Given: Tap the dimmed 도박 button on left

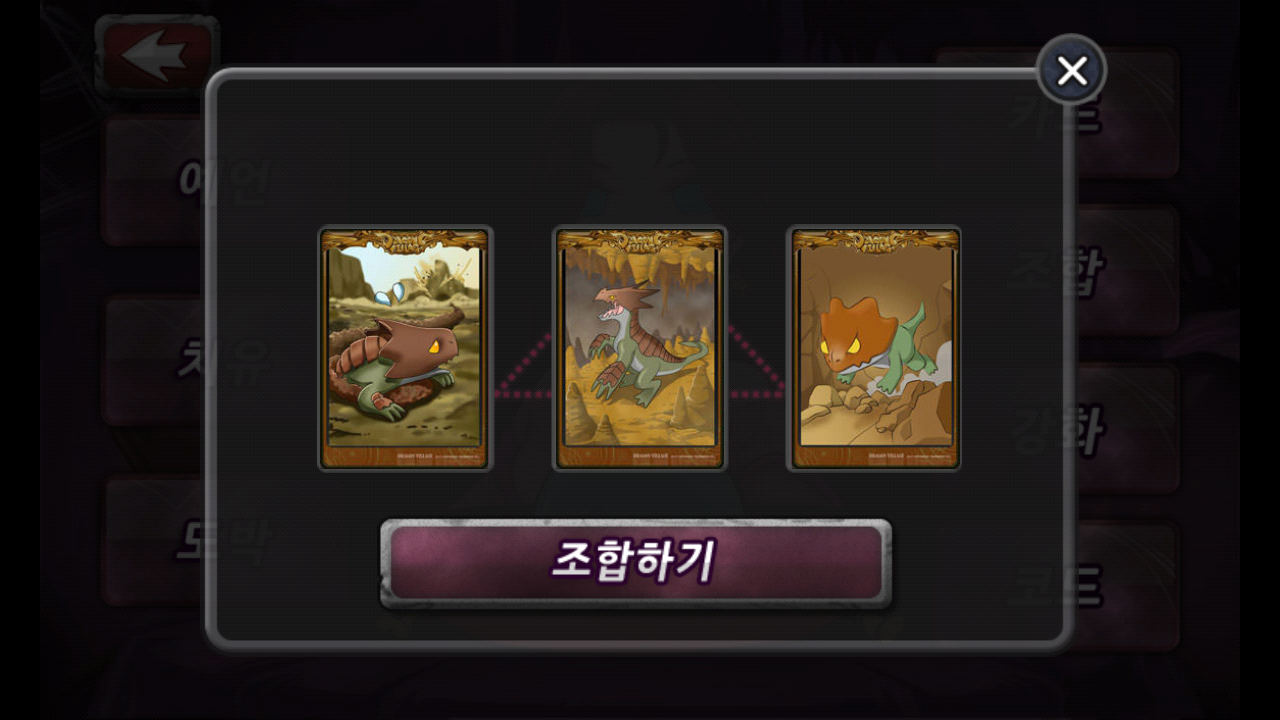Looking at the screenshot, I should tap(155, 540).
